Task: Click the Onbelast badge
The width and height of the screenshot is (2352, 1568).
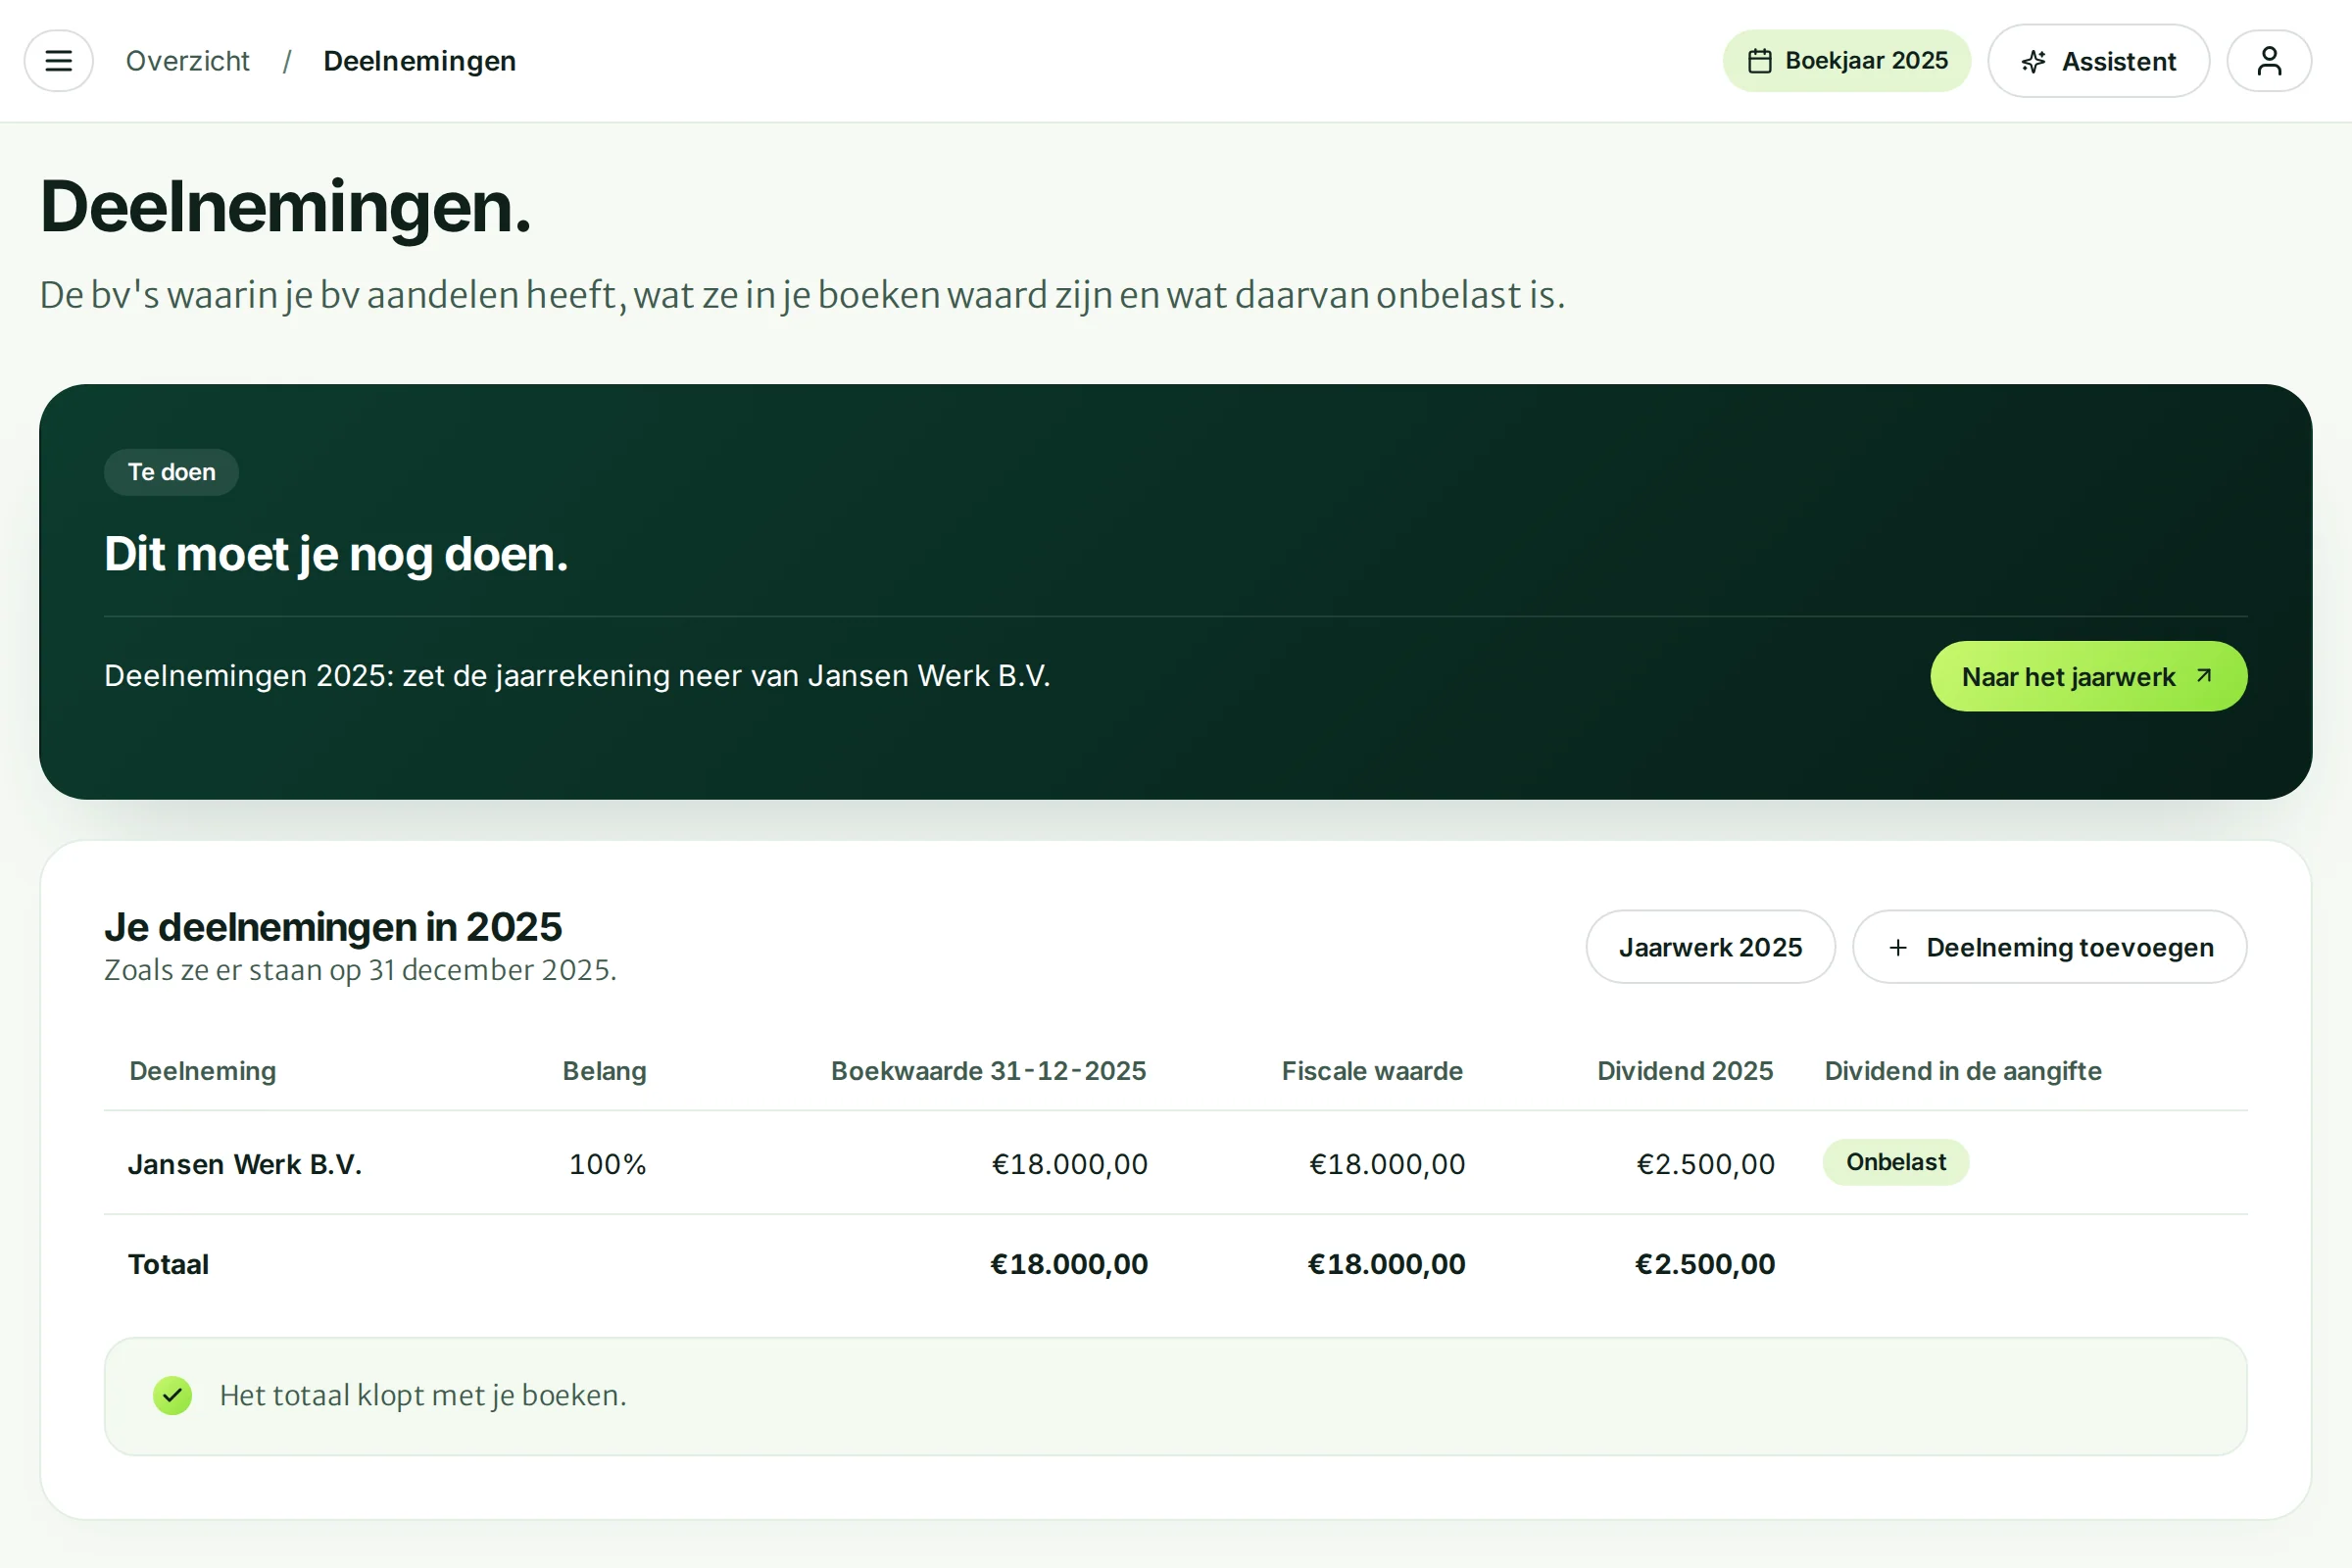Action: (x=1895, y=1162)
